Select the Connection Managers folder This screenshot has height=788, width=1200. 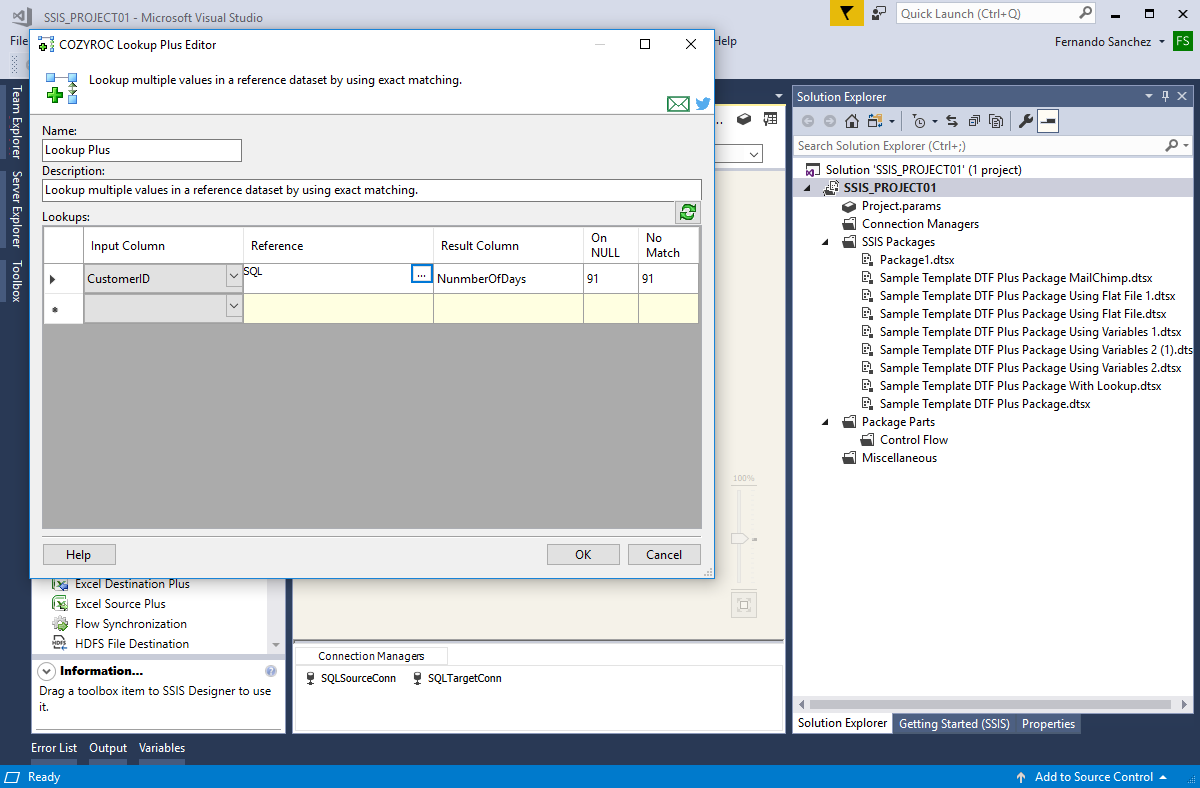[x=920, y=224]
